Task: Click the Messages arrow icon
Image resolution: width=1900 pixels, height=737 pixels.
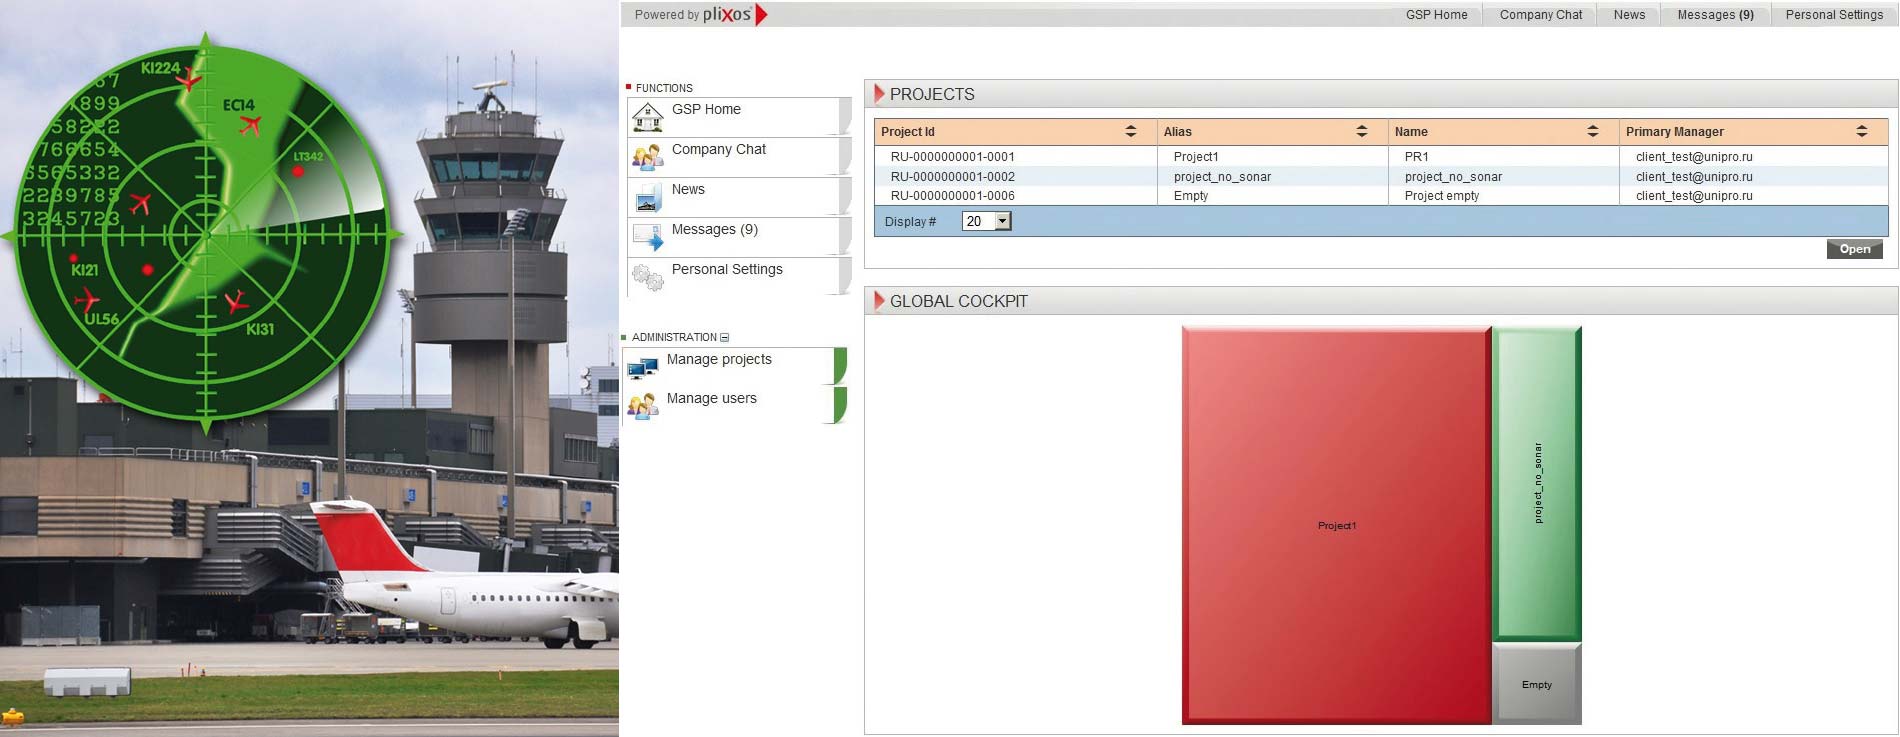Action: pyautogui.click(x=648, y=237)
